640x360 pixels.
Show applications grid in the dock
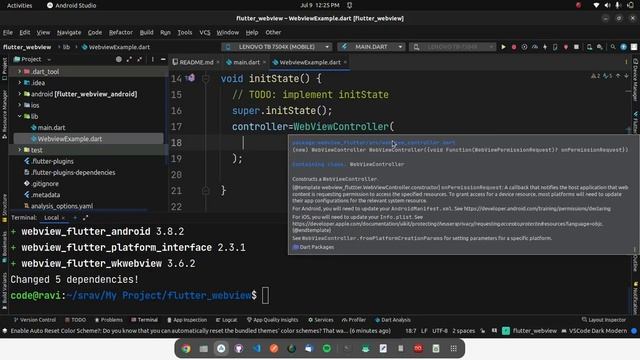point(453,348)
